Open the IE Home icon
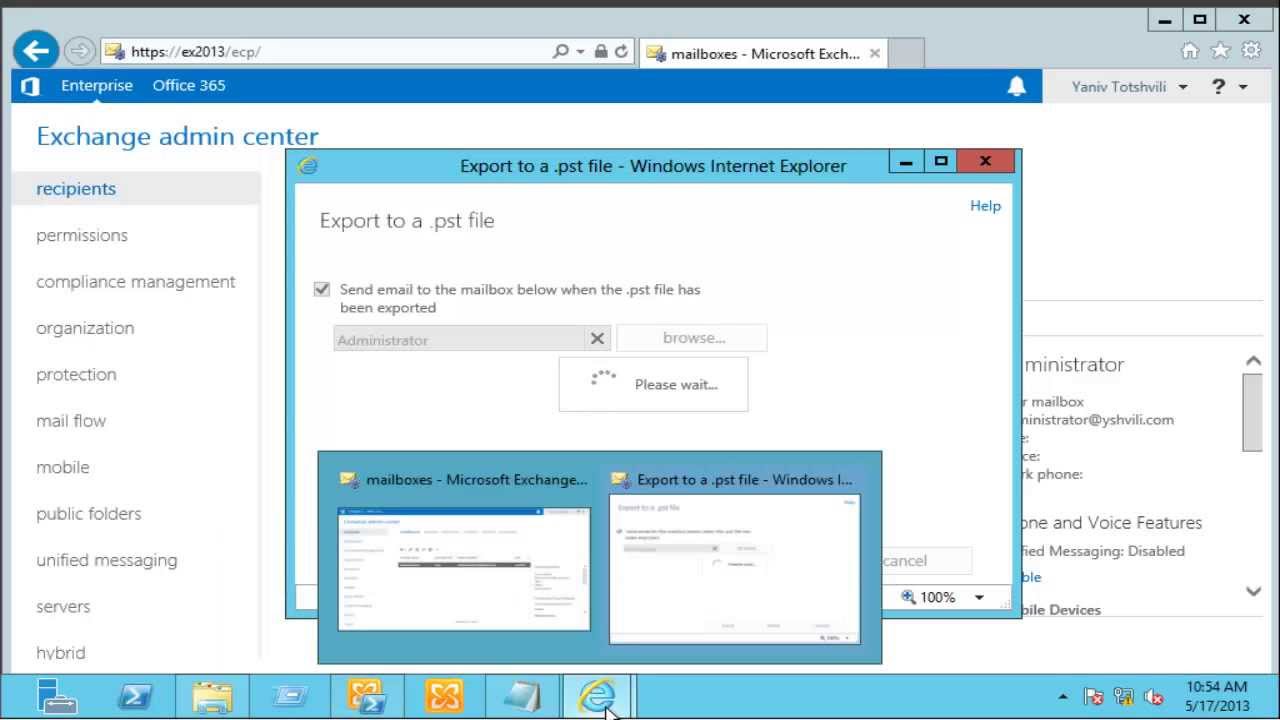 click(1190, 51)
